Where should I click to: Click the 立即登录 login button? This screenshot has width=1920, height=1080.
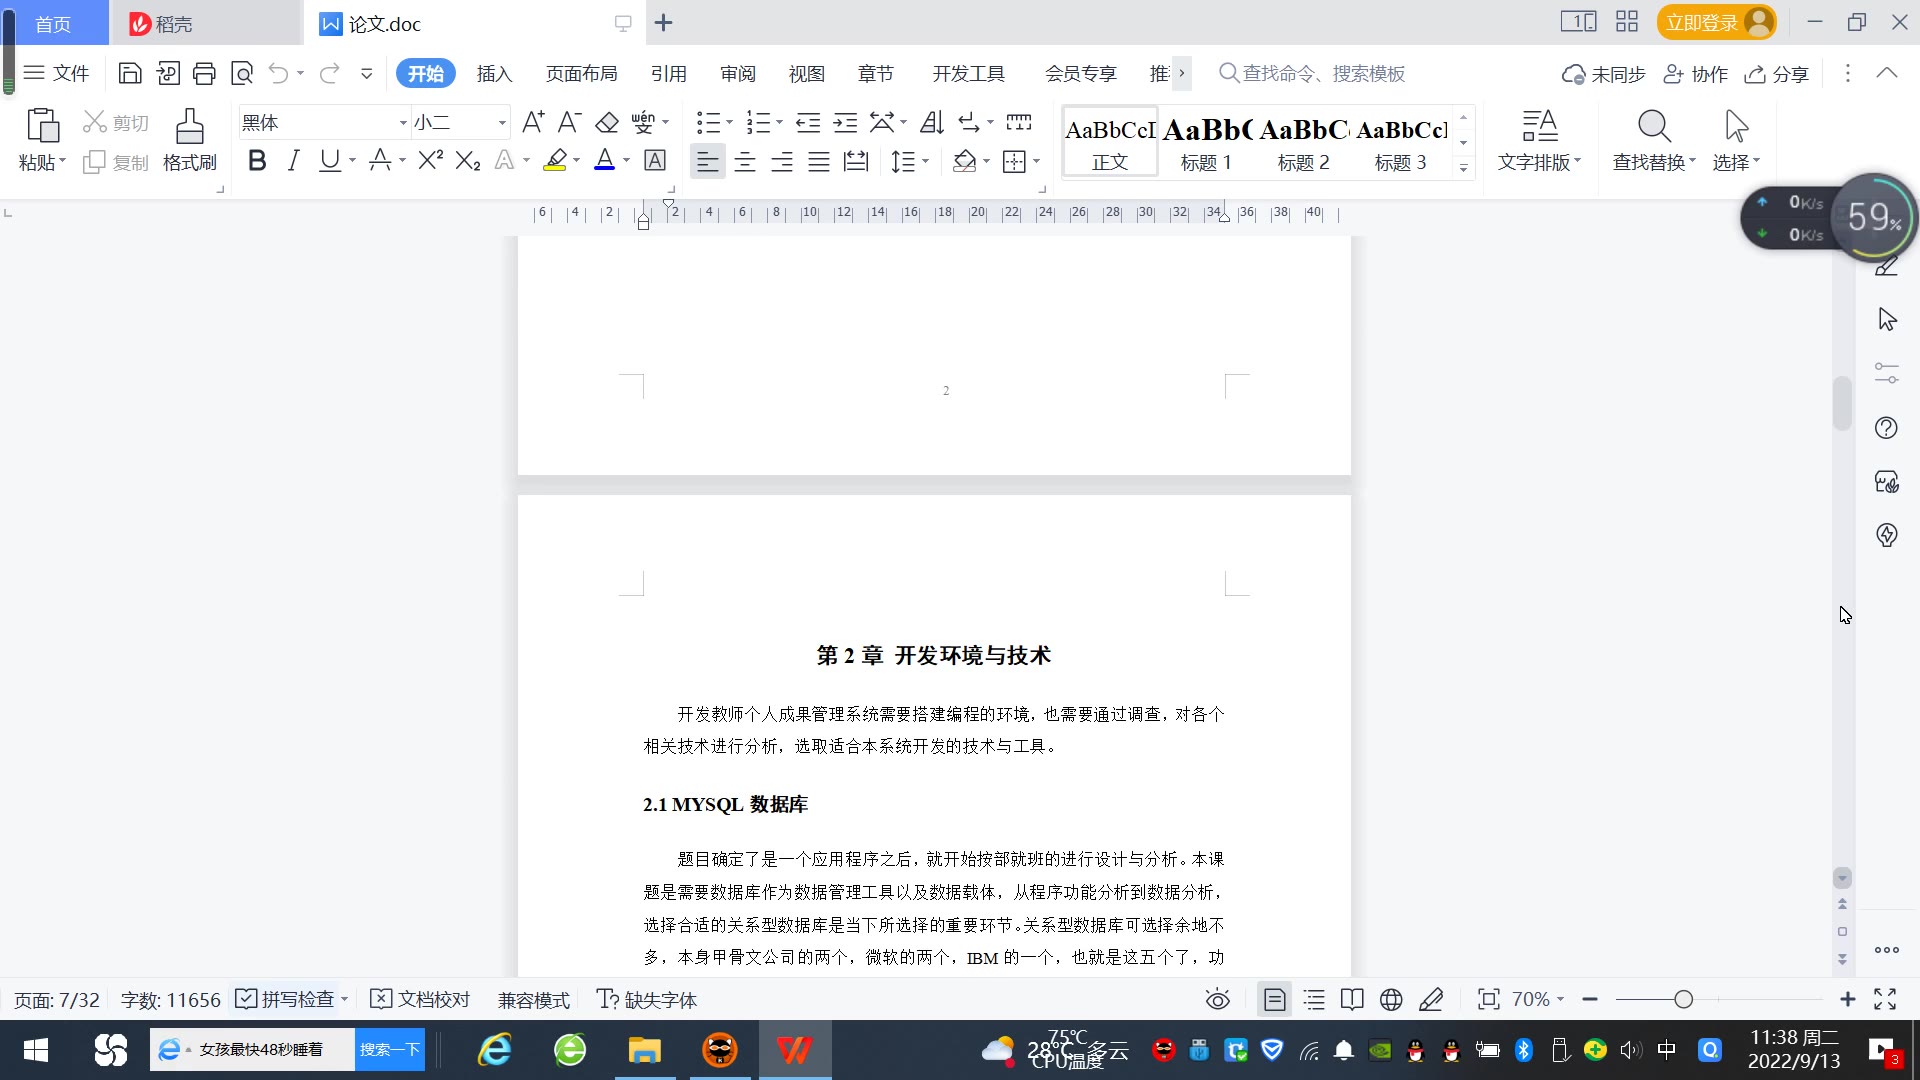1702,22
